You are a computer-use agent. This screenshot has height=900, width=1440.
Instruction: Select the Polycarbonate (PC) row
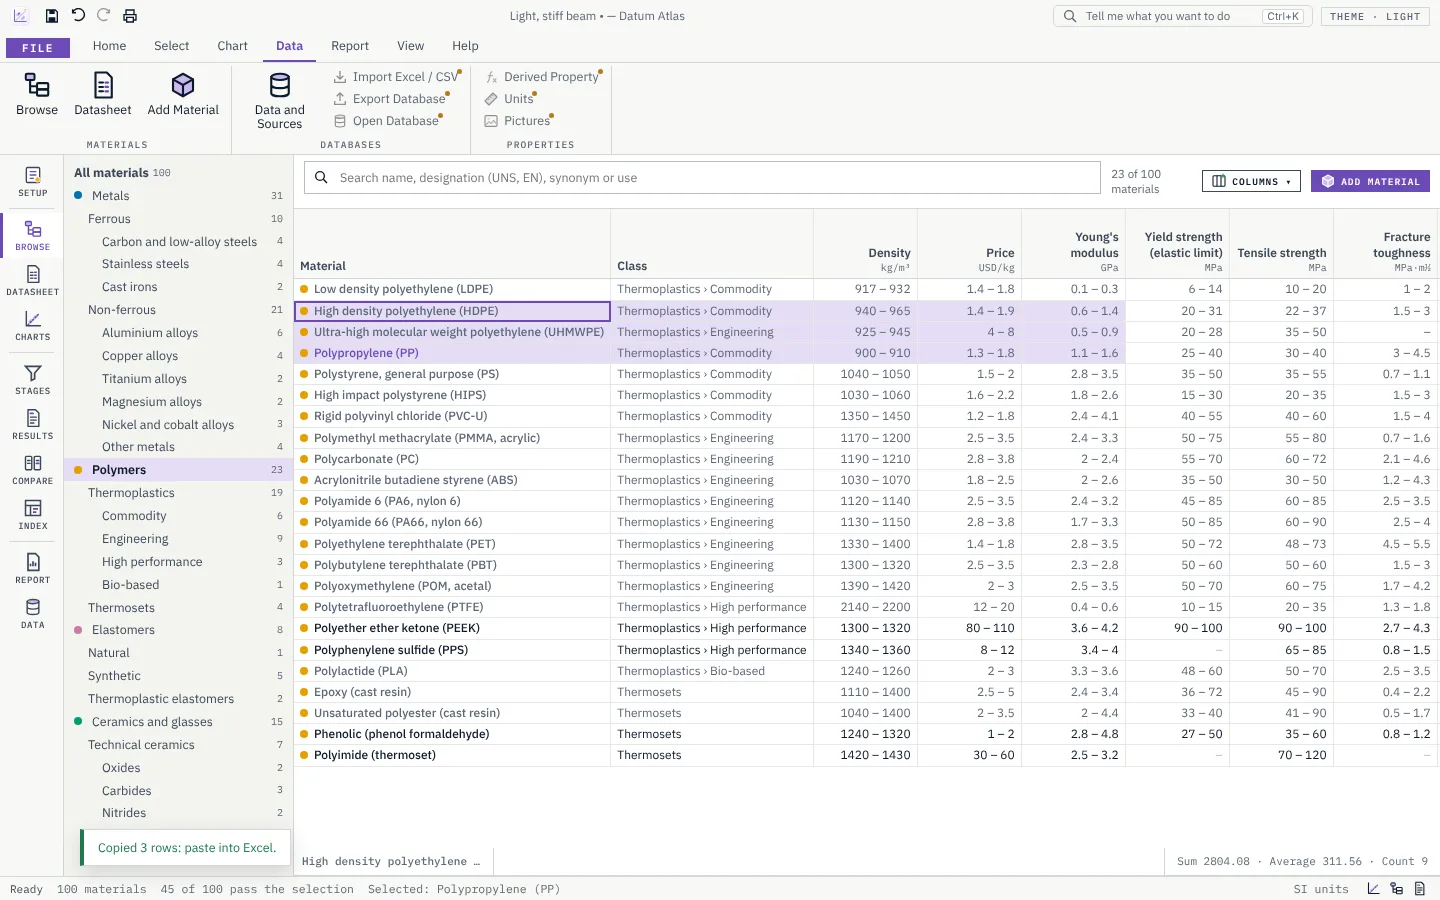[866, 459]
